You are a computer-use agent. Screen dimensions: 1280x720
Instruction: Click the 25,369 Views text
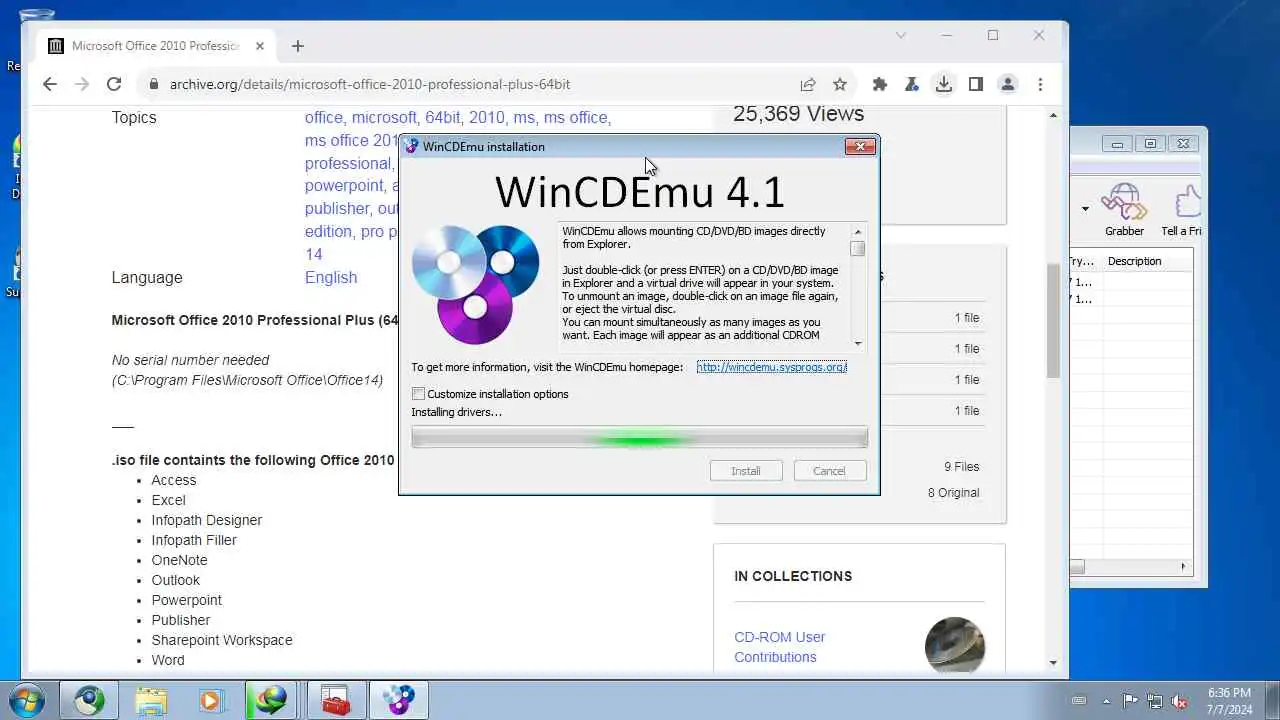pyautogui.click(x=798, y=114)
